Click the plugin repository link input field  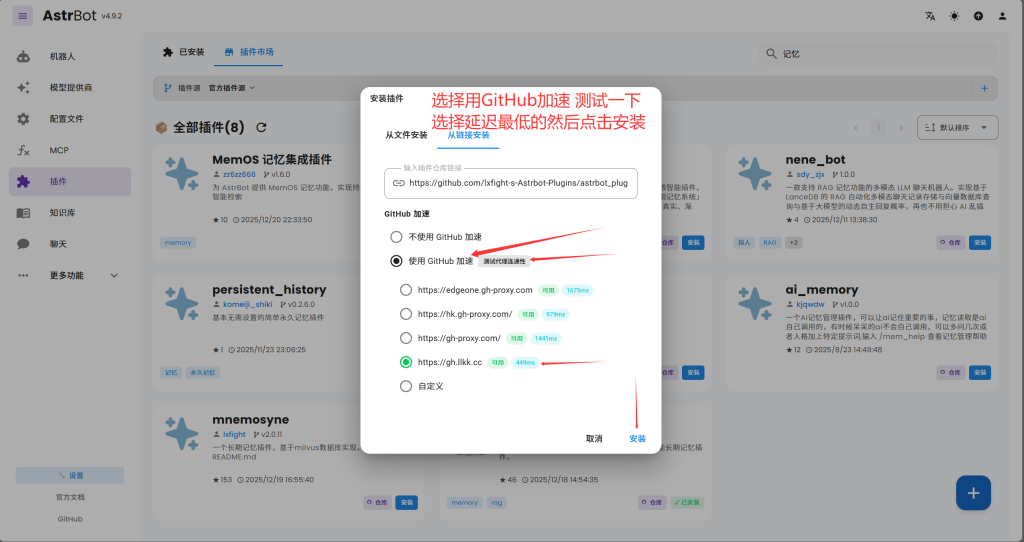(x=518, y=183)
